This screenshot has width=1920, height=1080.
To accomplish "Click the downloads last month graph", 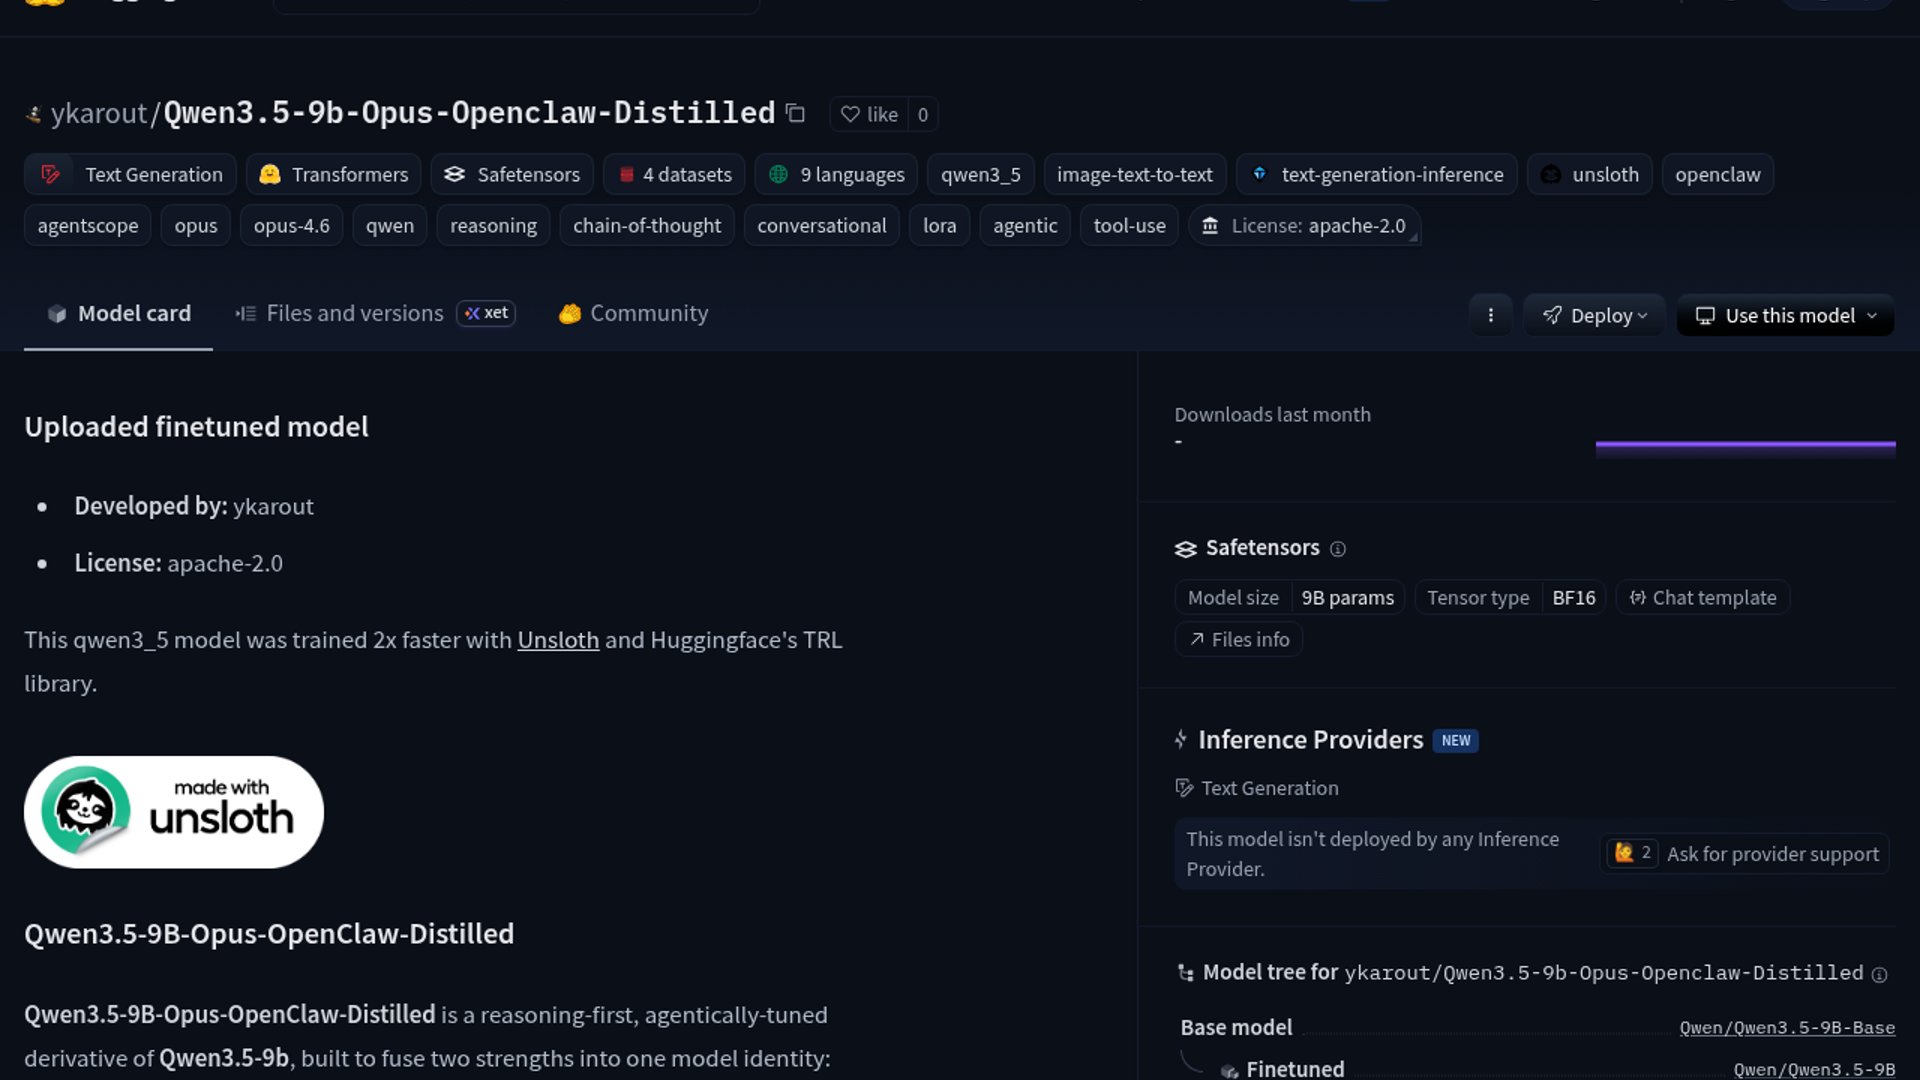I will (1745, 448).
